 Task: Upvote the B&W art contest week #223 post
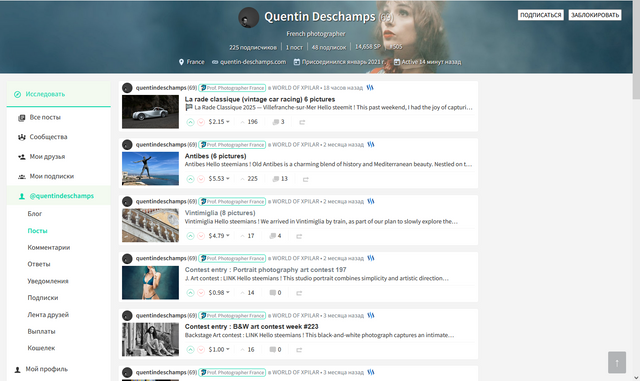(x=190, y=350)
